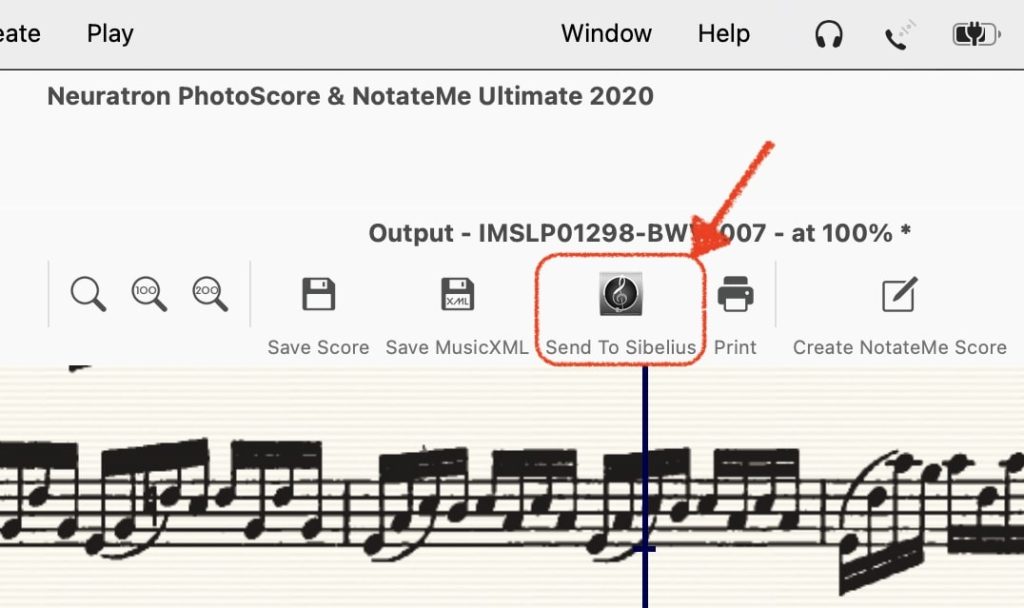Image resolution: width=1024 pixels, height=608 pixels.
Task: Click the 'Create NotateMe Score' text label
Action: tap(899, 348)
